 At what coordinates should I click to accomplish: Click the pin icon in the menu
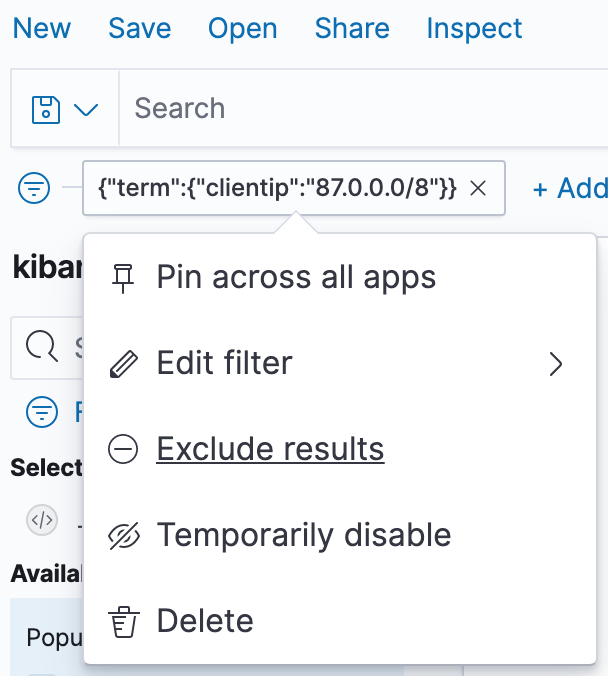point(123,277)
